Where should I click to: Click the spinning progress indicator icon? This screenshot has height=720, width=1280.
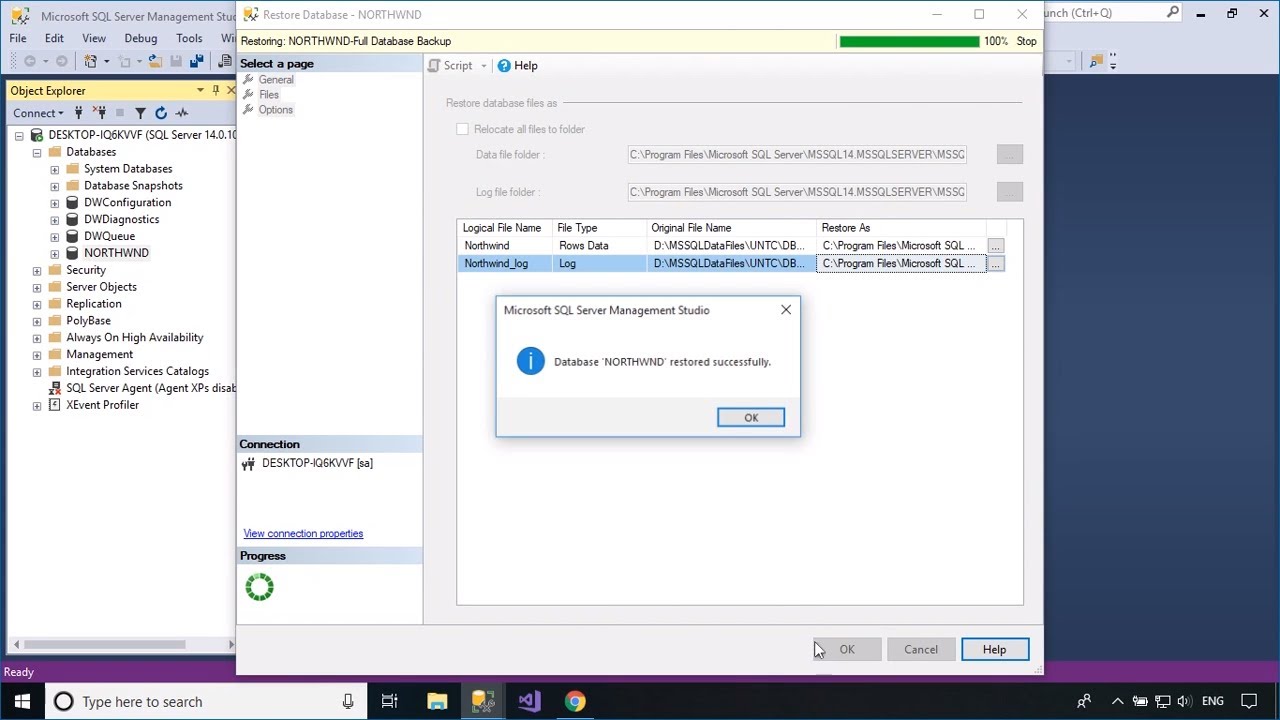point(259,587)
